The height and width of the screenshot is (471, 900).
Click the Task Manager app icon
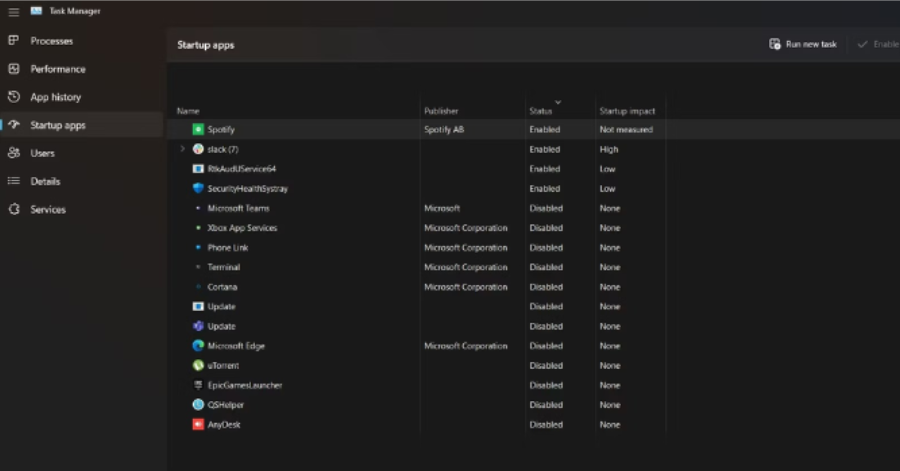[x=36, y=11]
